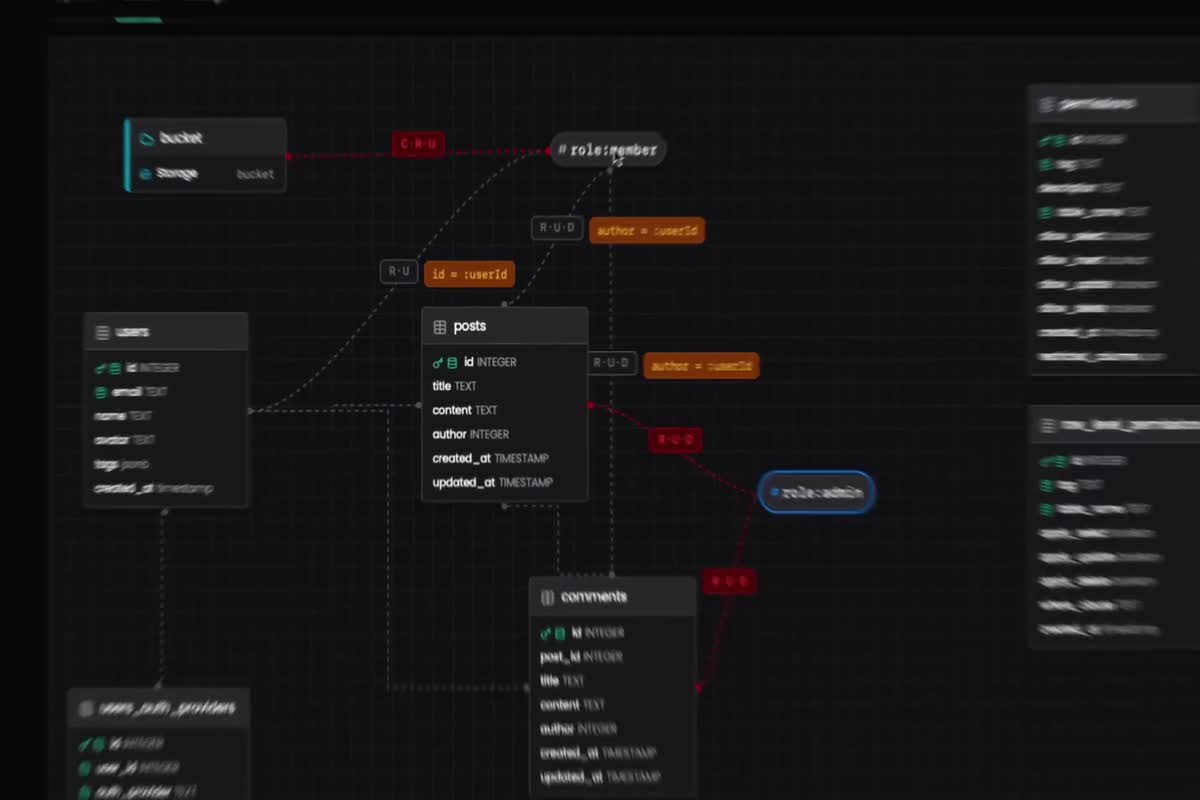Click the posts content TEXT row
Image resolution: width=1200 pixels, height=800 pixels.
(x=505, y=410)
